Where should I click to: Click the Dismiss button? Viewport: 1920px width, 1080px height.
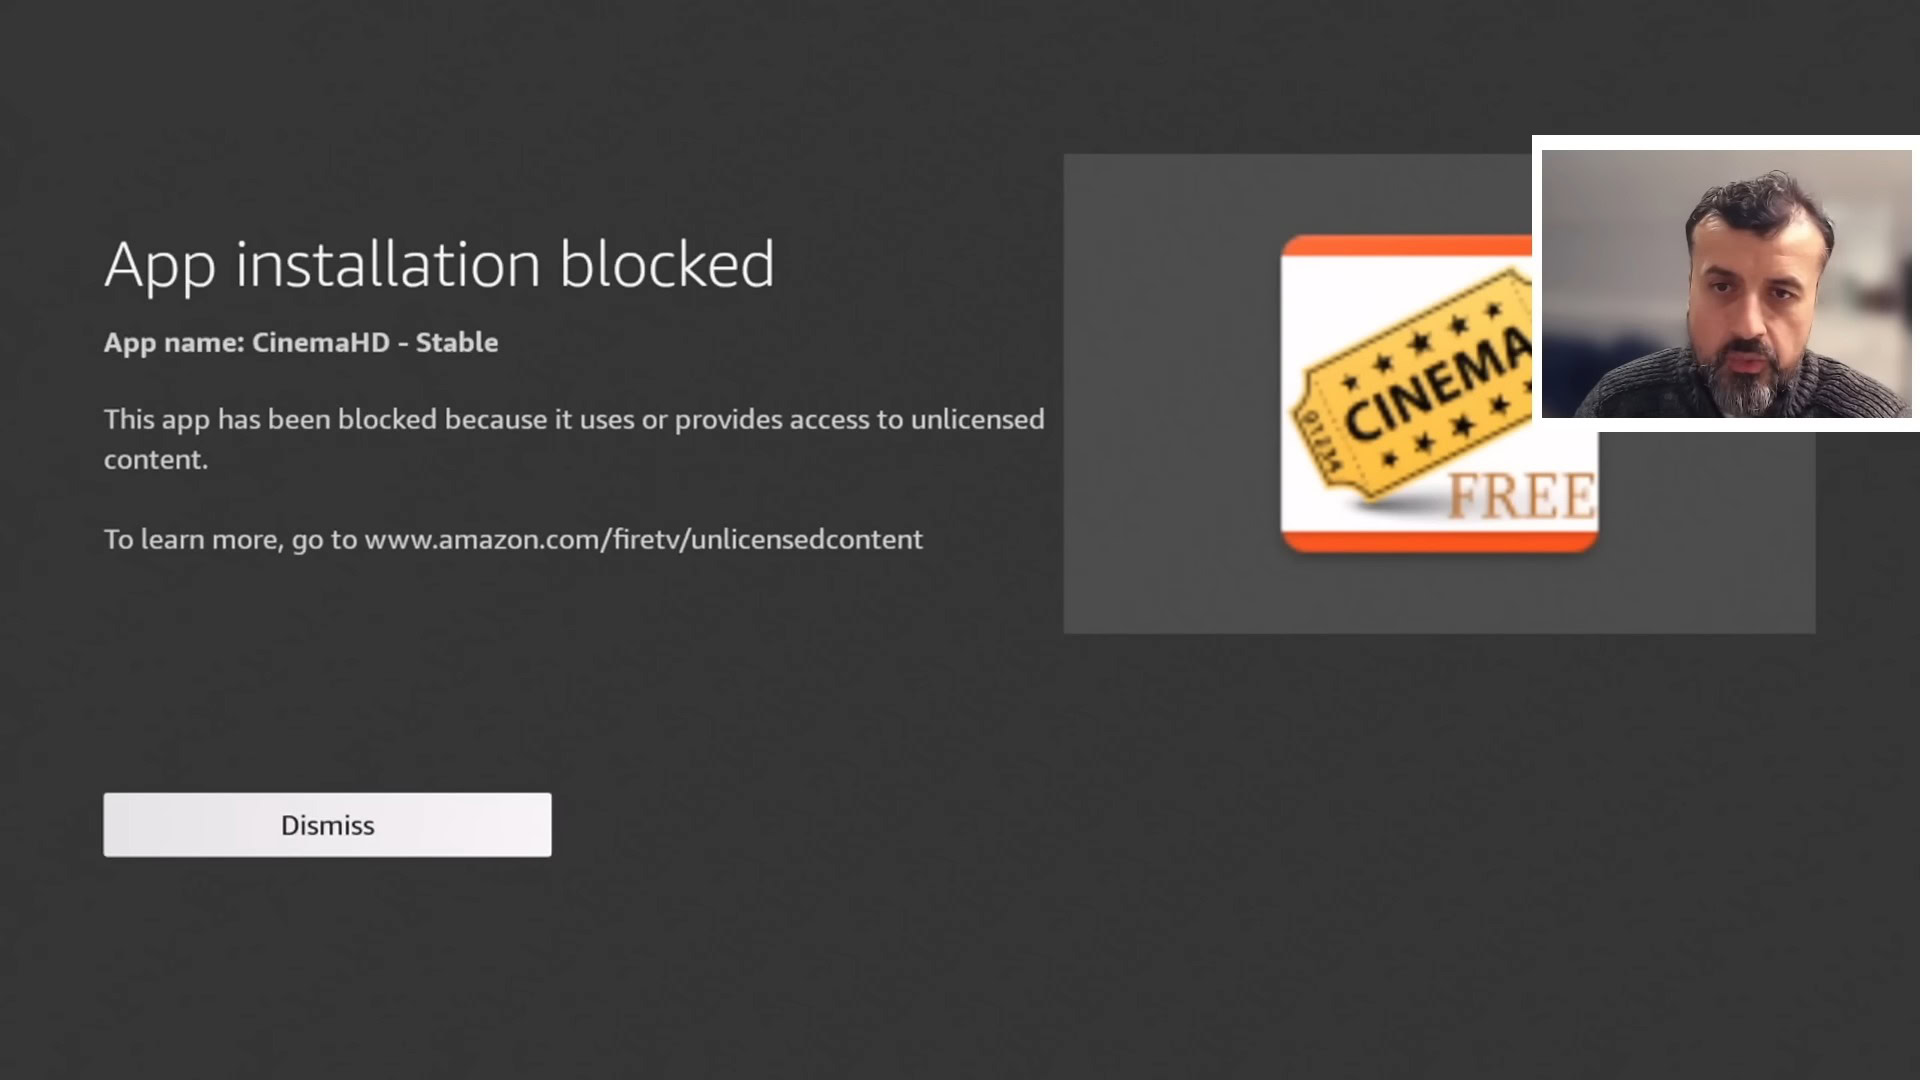coord(327,825)
